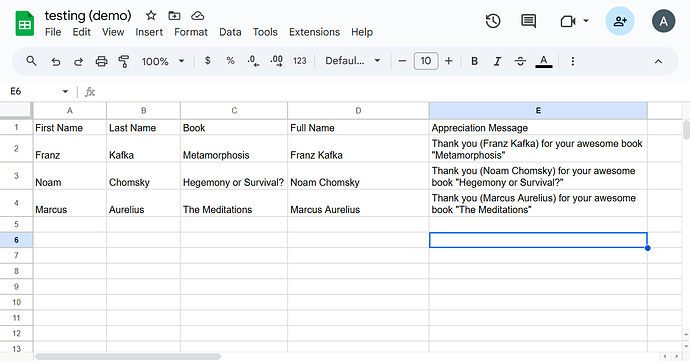The width and height of the screenshot is (690, 361).
Task: Increase font size with plus button
Action: [x=448, y=61]
